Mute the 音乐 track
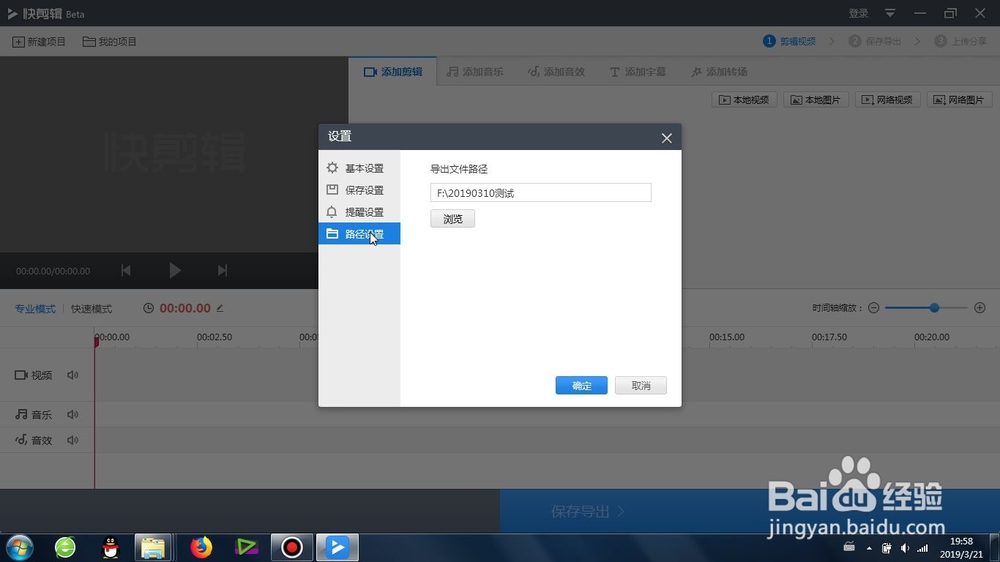Screen dimensions: 1000x562 point(73,415)
